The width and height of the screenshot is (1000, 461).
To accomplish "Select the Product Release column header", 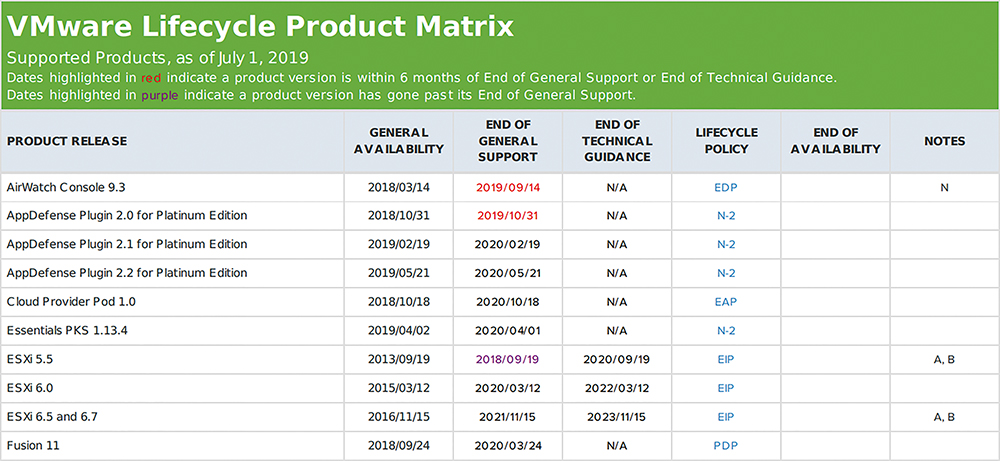I will 67,141.
